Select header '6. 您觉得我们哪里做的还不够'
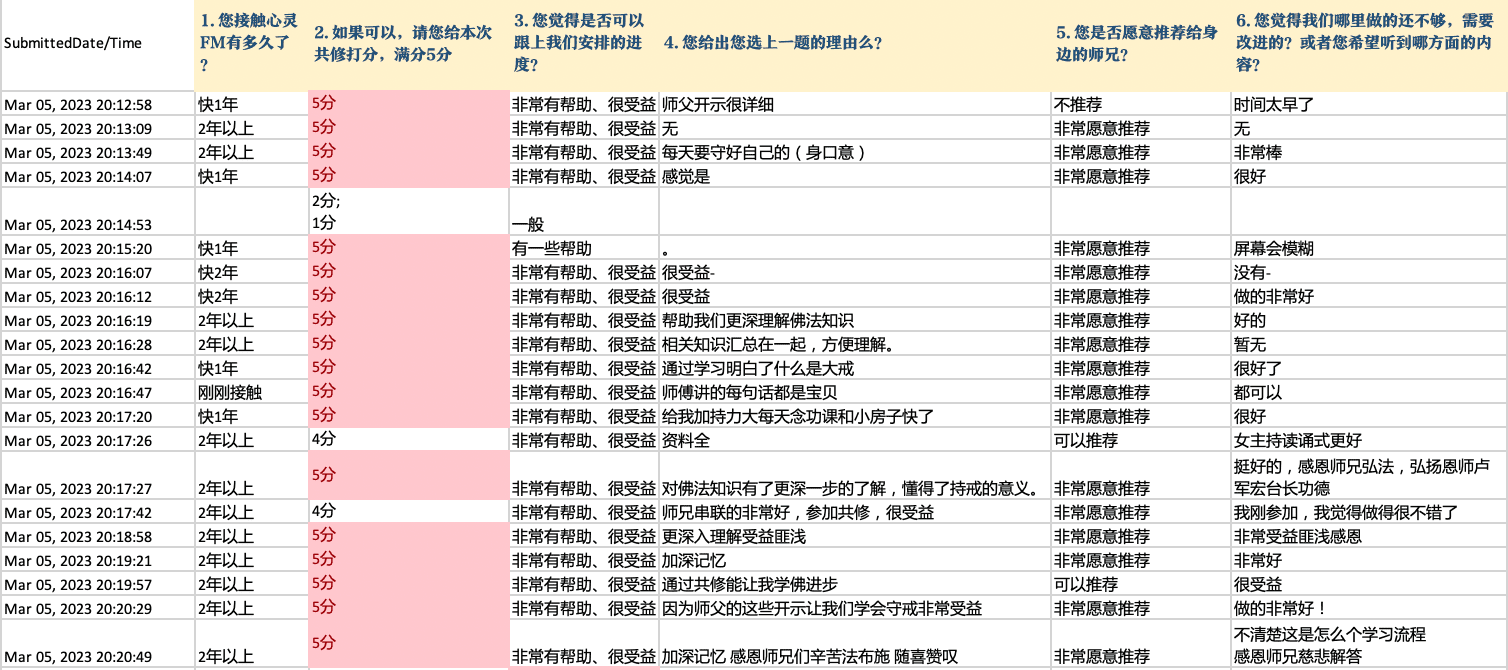This screenshot has height=670, width=1508. pyautogui.click(x=1368, y=47)
